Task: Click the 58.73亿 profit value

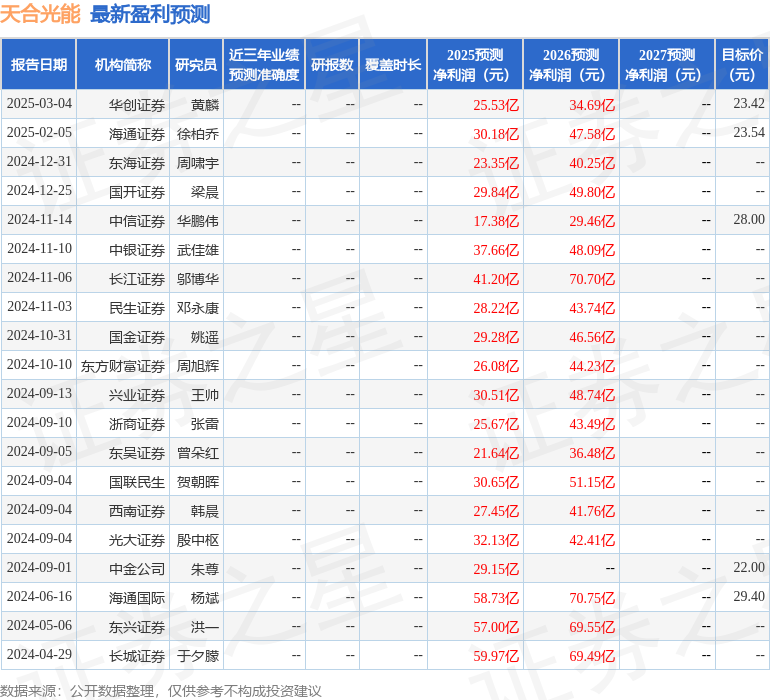Action: (496, 598)
